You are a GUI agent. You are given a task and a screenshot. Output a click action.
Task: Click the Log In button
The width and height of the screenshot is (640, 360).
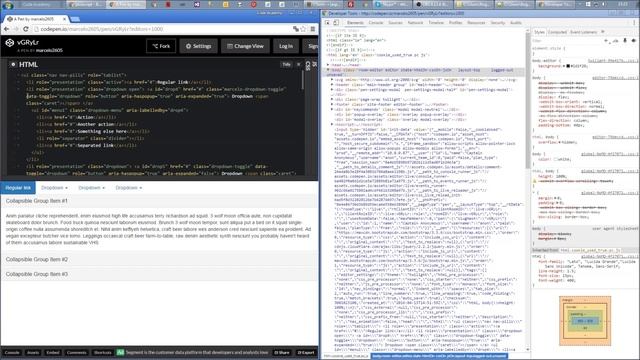(286, 46)
